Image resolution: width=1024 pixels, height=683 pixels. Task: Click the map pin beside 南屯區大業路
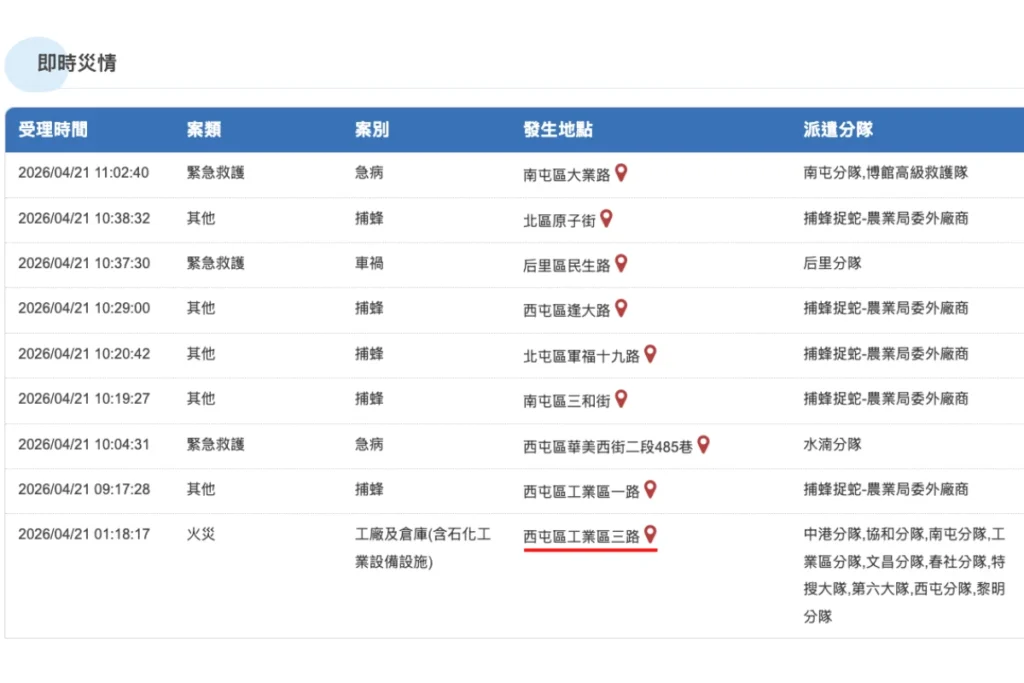pyautogui.click(x=621, y=172)
